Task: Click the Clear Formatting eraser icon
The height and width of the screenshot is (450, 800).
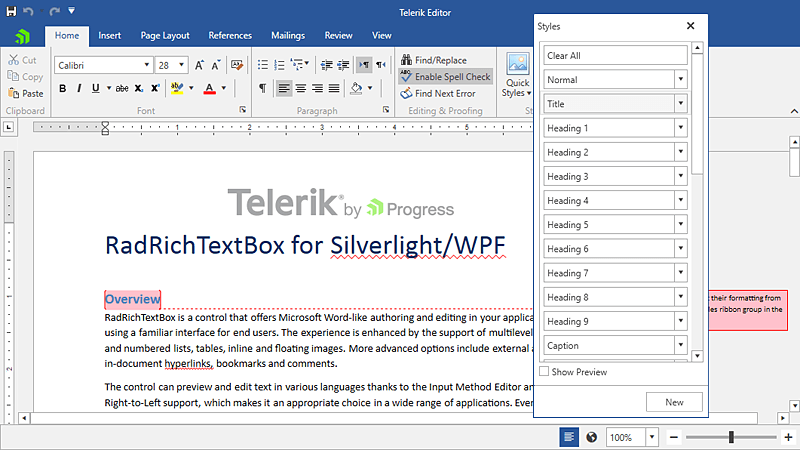Action: 237,65
